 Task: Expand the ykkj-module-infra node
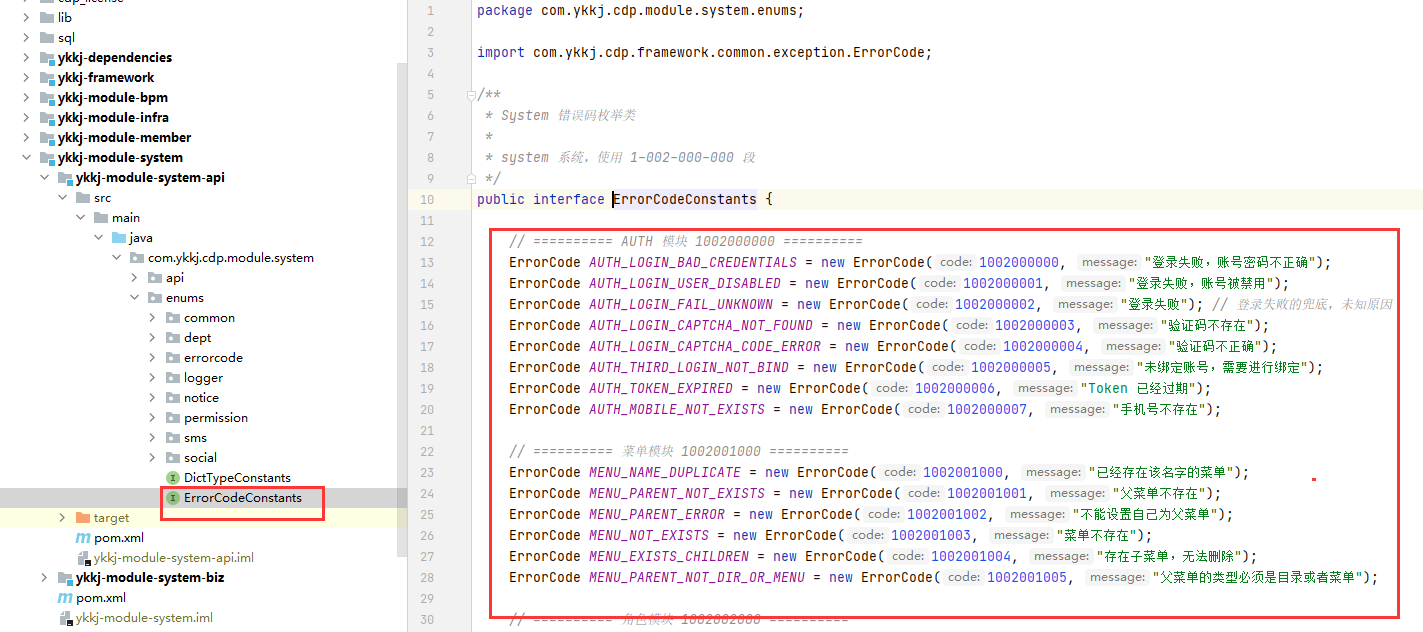click(27, 117)
